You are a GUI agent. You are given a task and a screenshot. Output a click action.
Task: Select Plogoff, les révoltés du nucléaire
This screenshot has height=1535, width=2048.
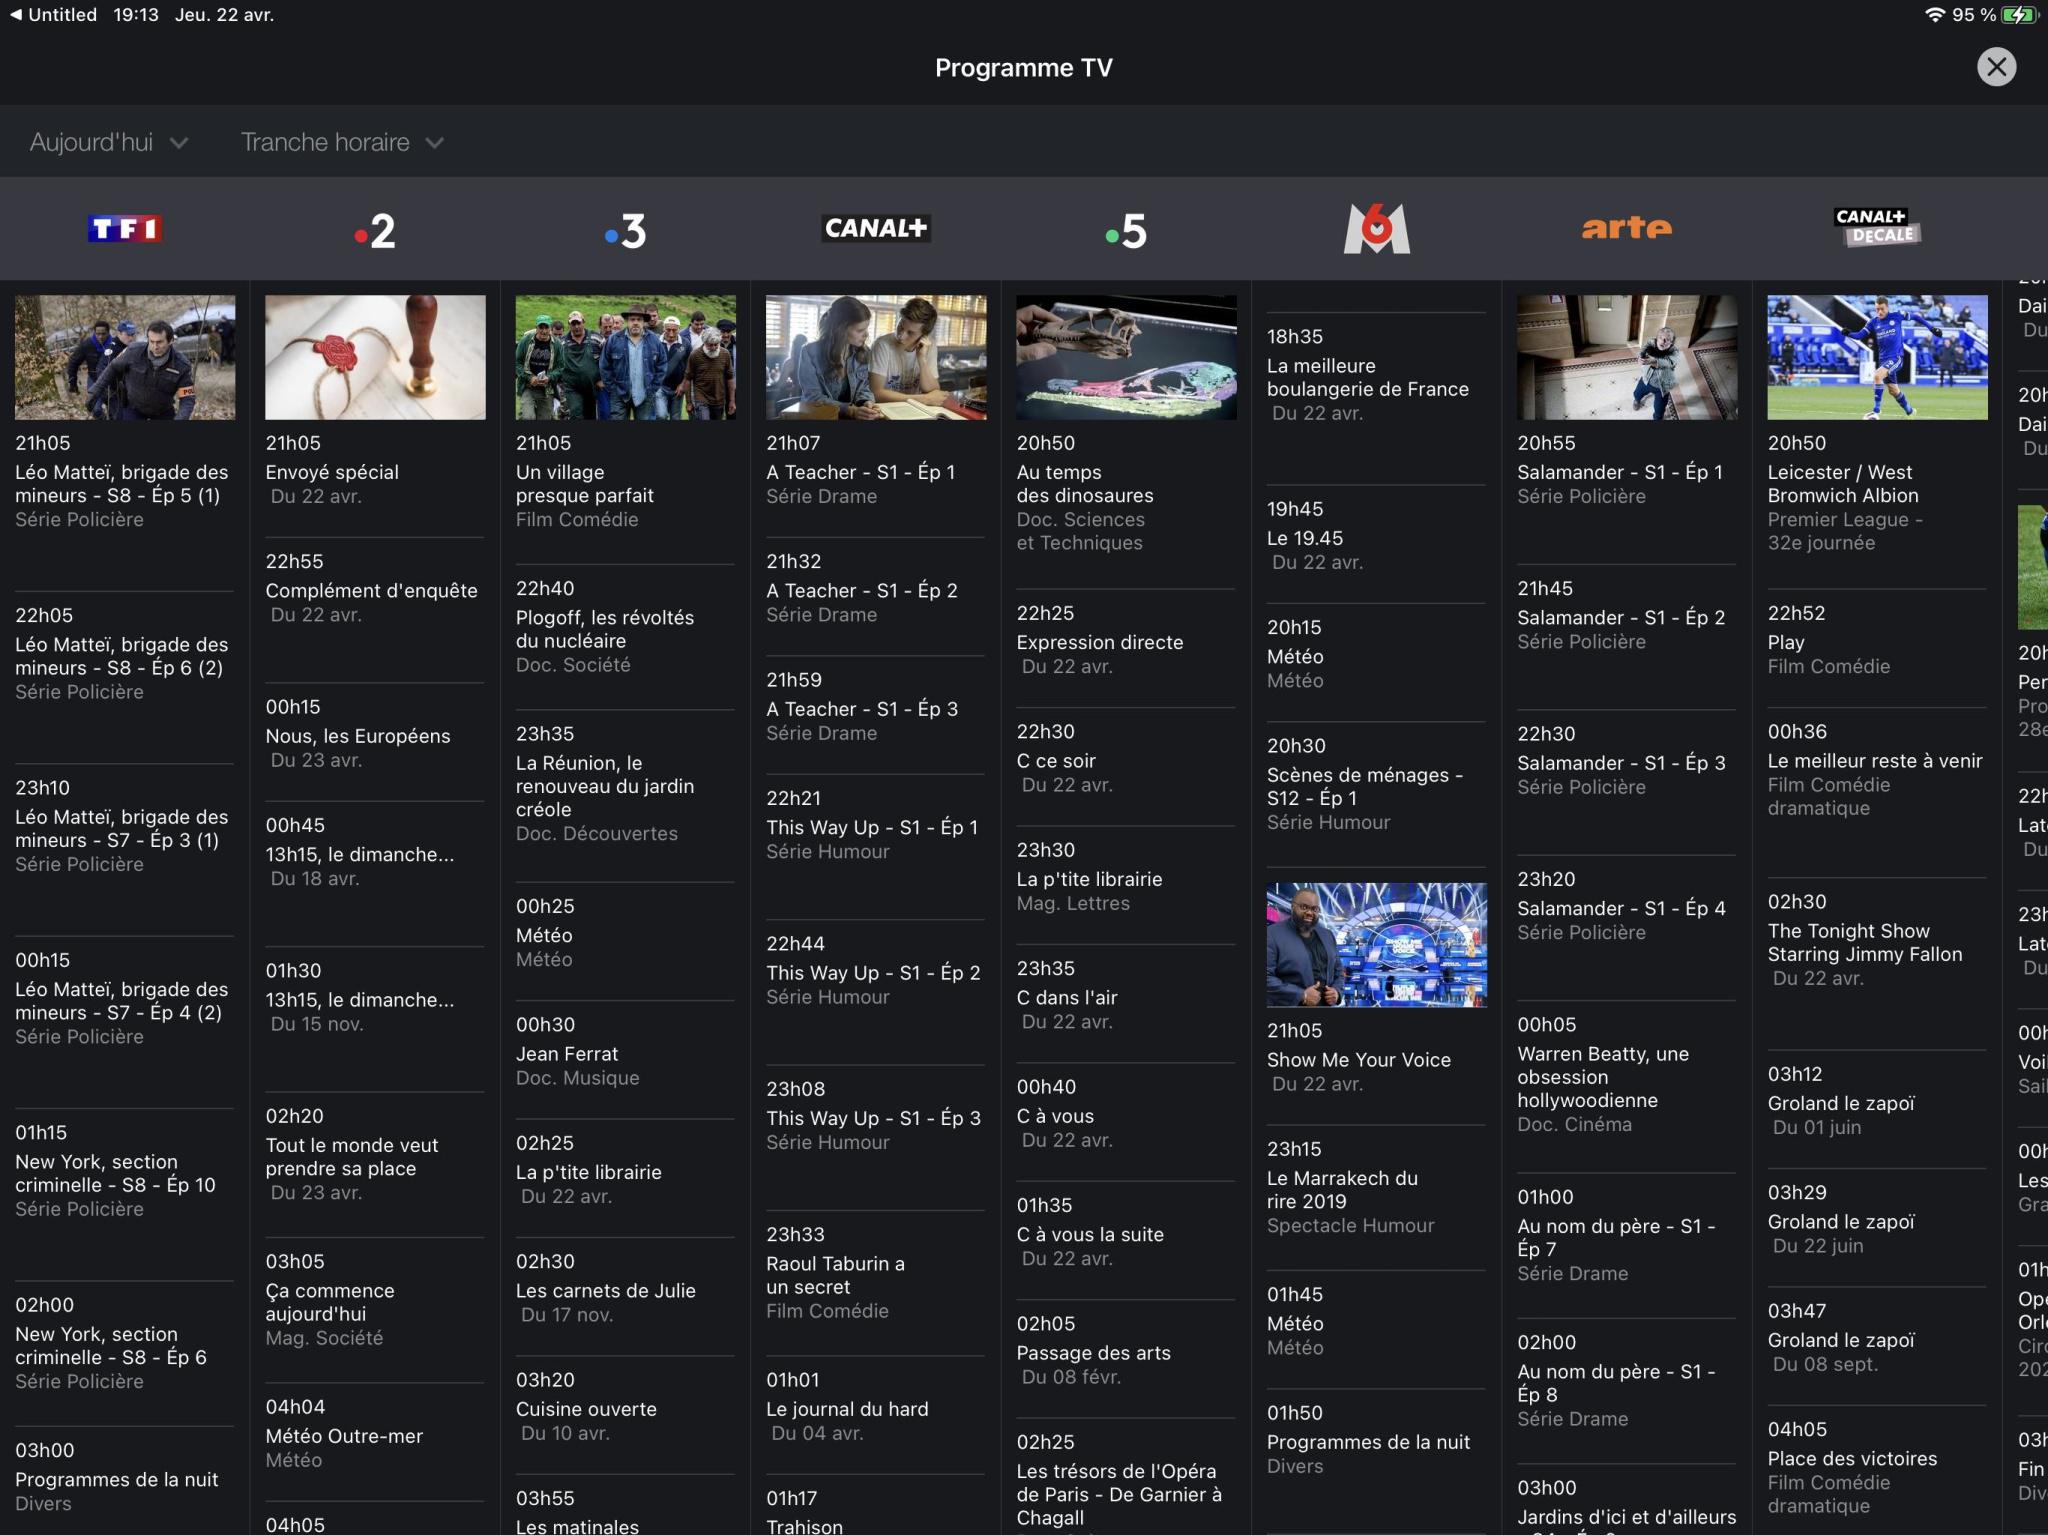click(x=604, y=629)
